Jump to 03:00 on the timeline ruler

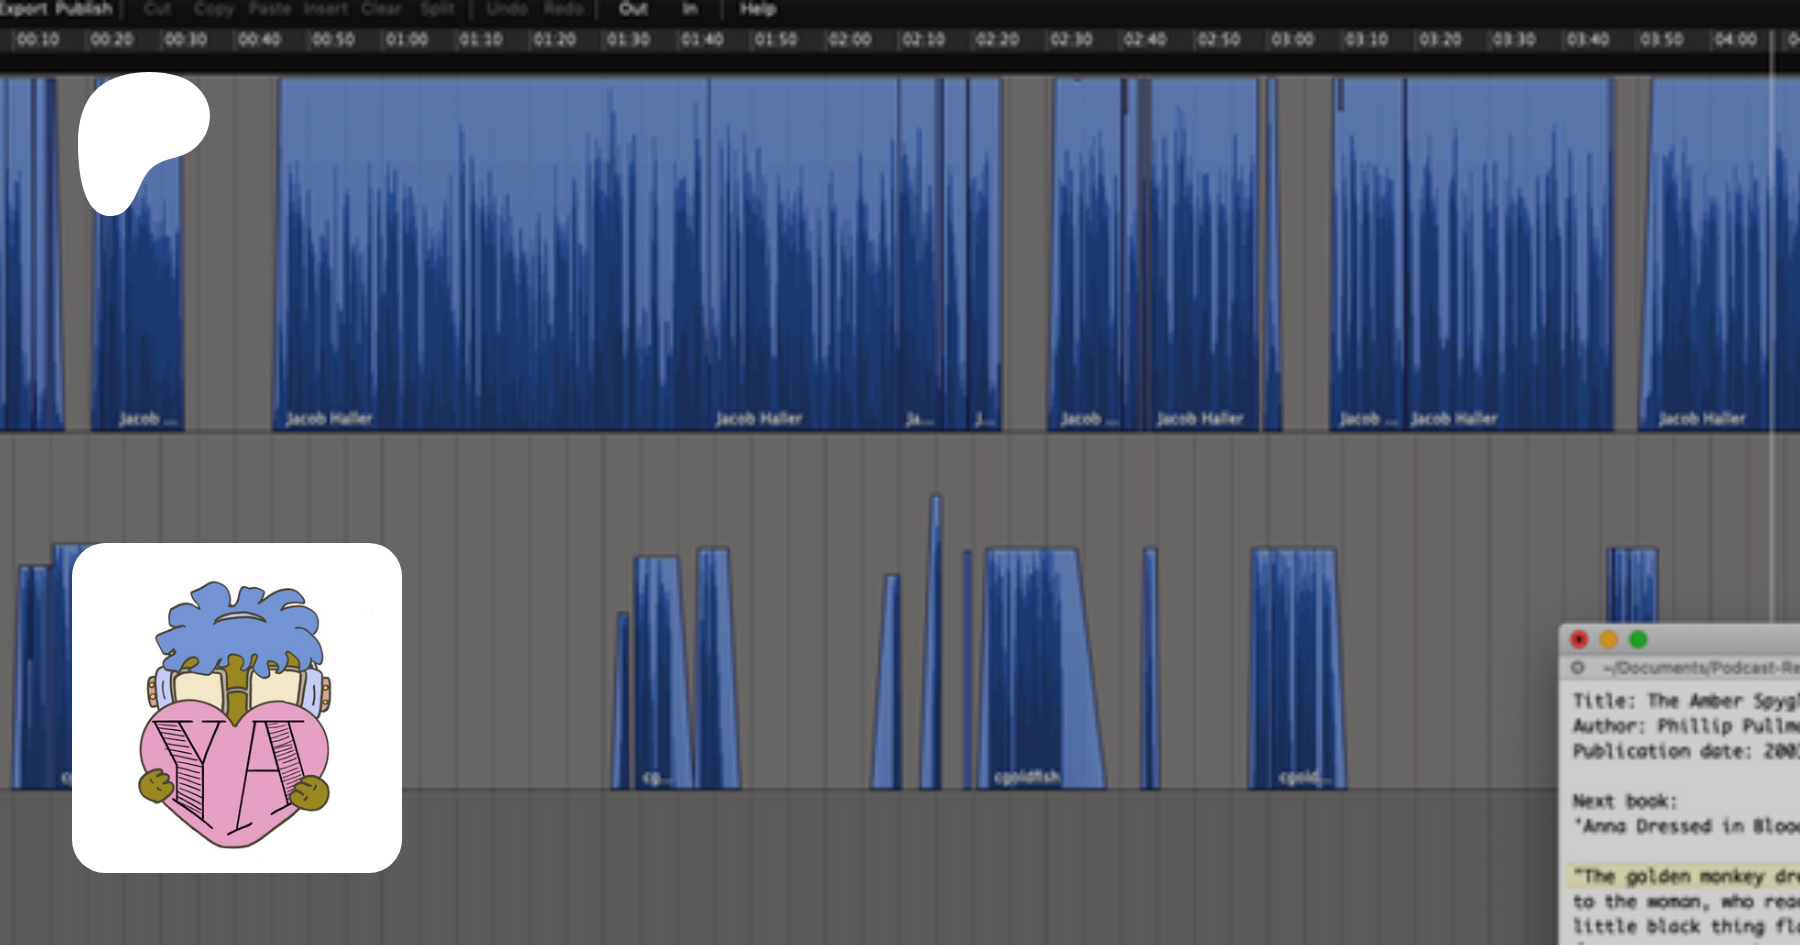(1292, 39)
